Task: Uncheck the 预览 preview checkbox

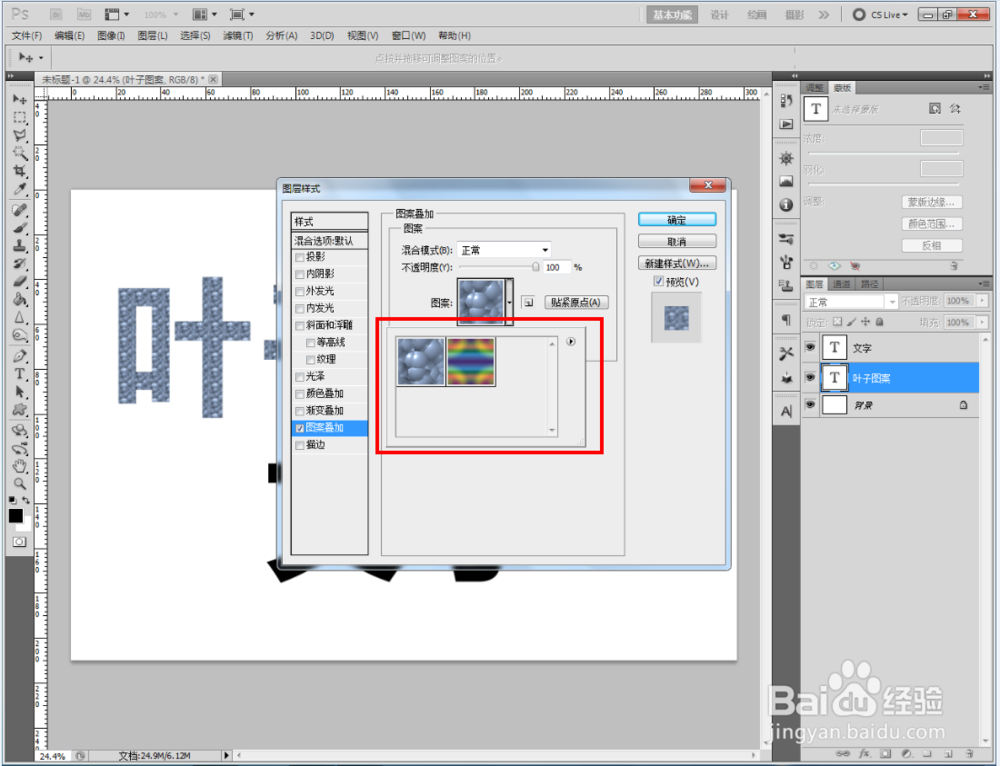Action: [659, 281]
